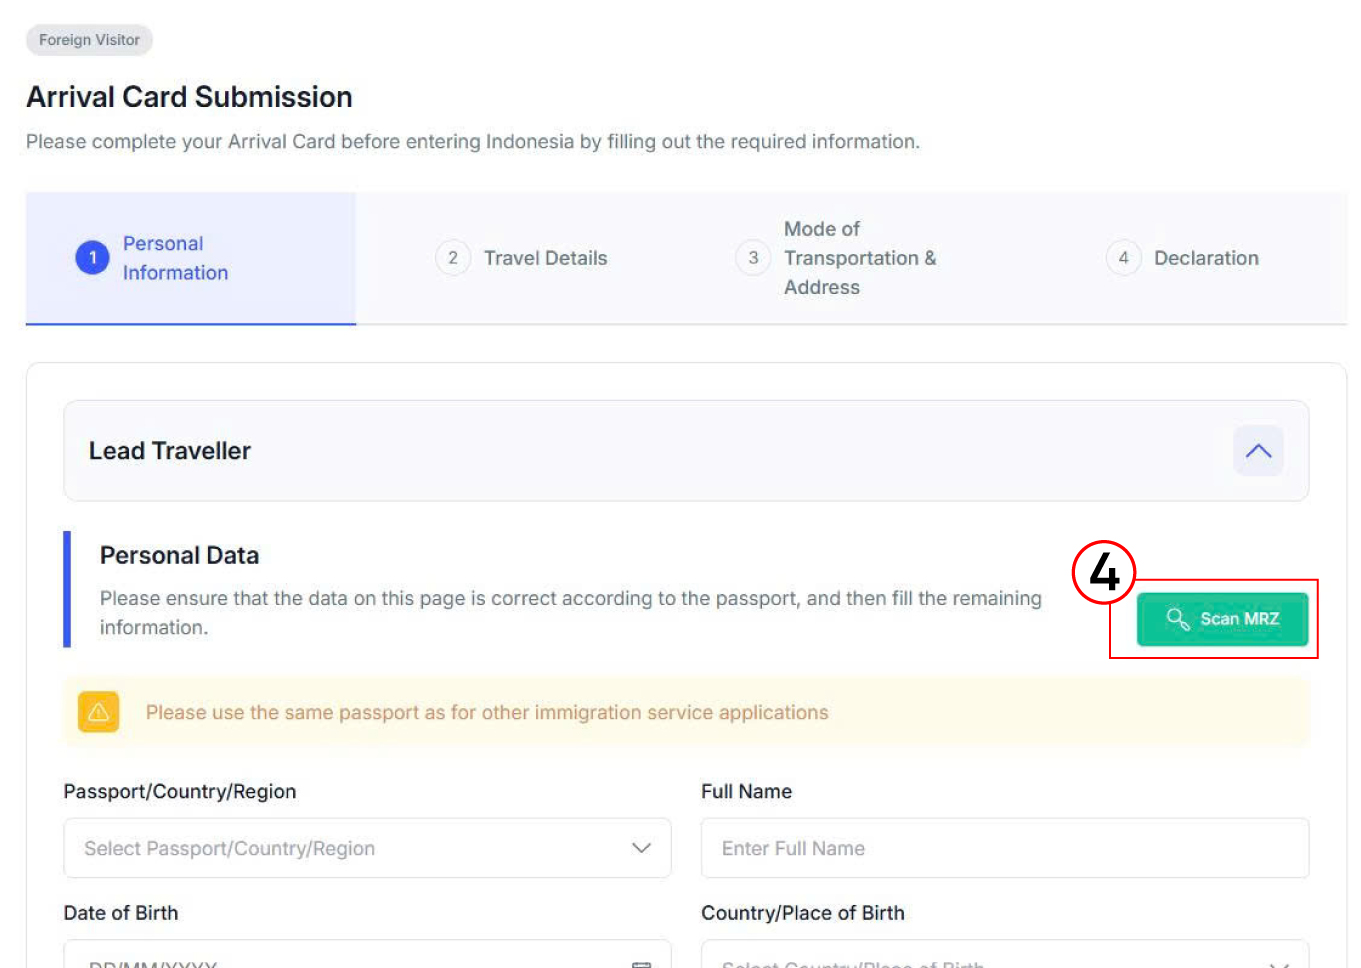1361x968 pixels.
Task: Click the Passport/Country/Region dropdown arrow
Action: click(641, 848)
